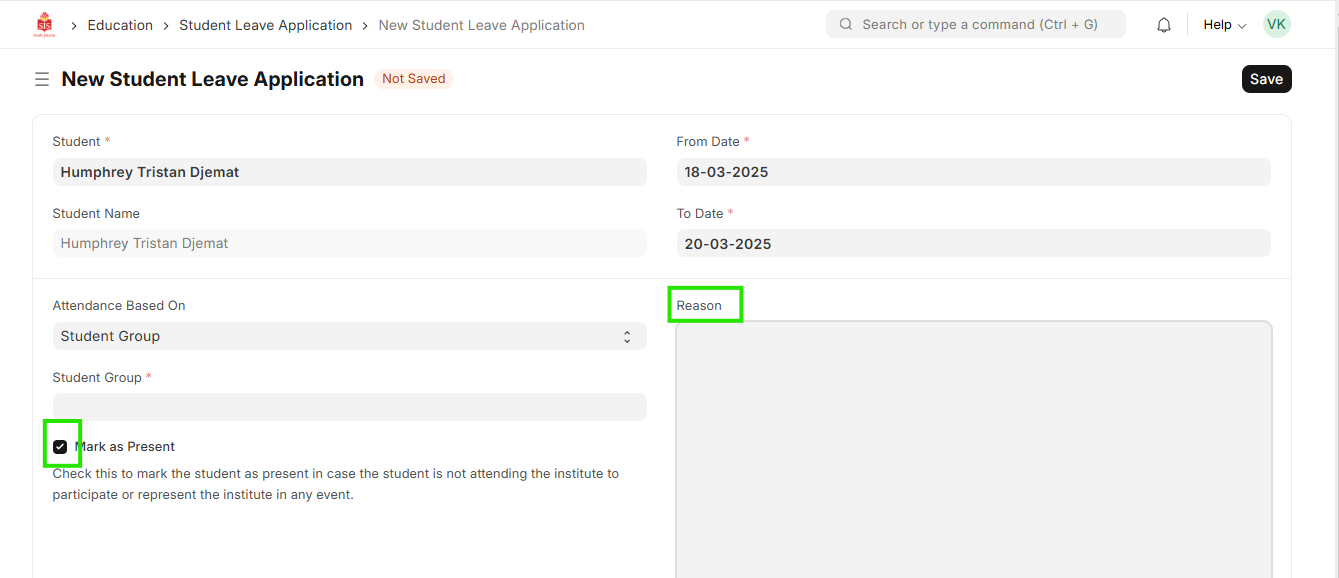This screenshot has height=578, width=1339.
Task: Uncheck the Mark as Present checkbox
Action: pyautogui.click(x=61, y=447)
